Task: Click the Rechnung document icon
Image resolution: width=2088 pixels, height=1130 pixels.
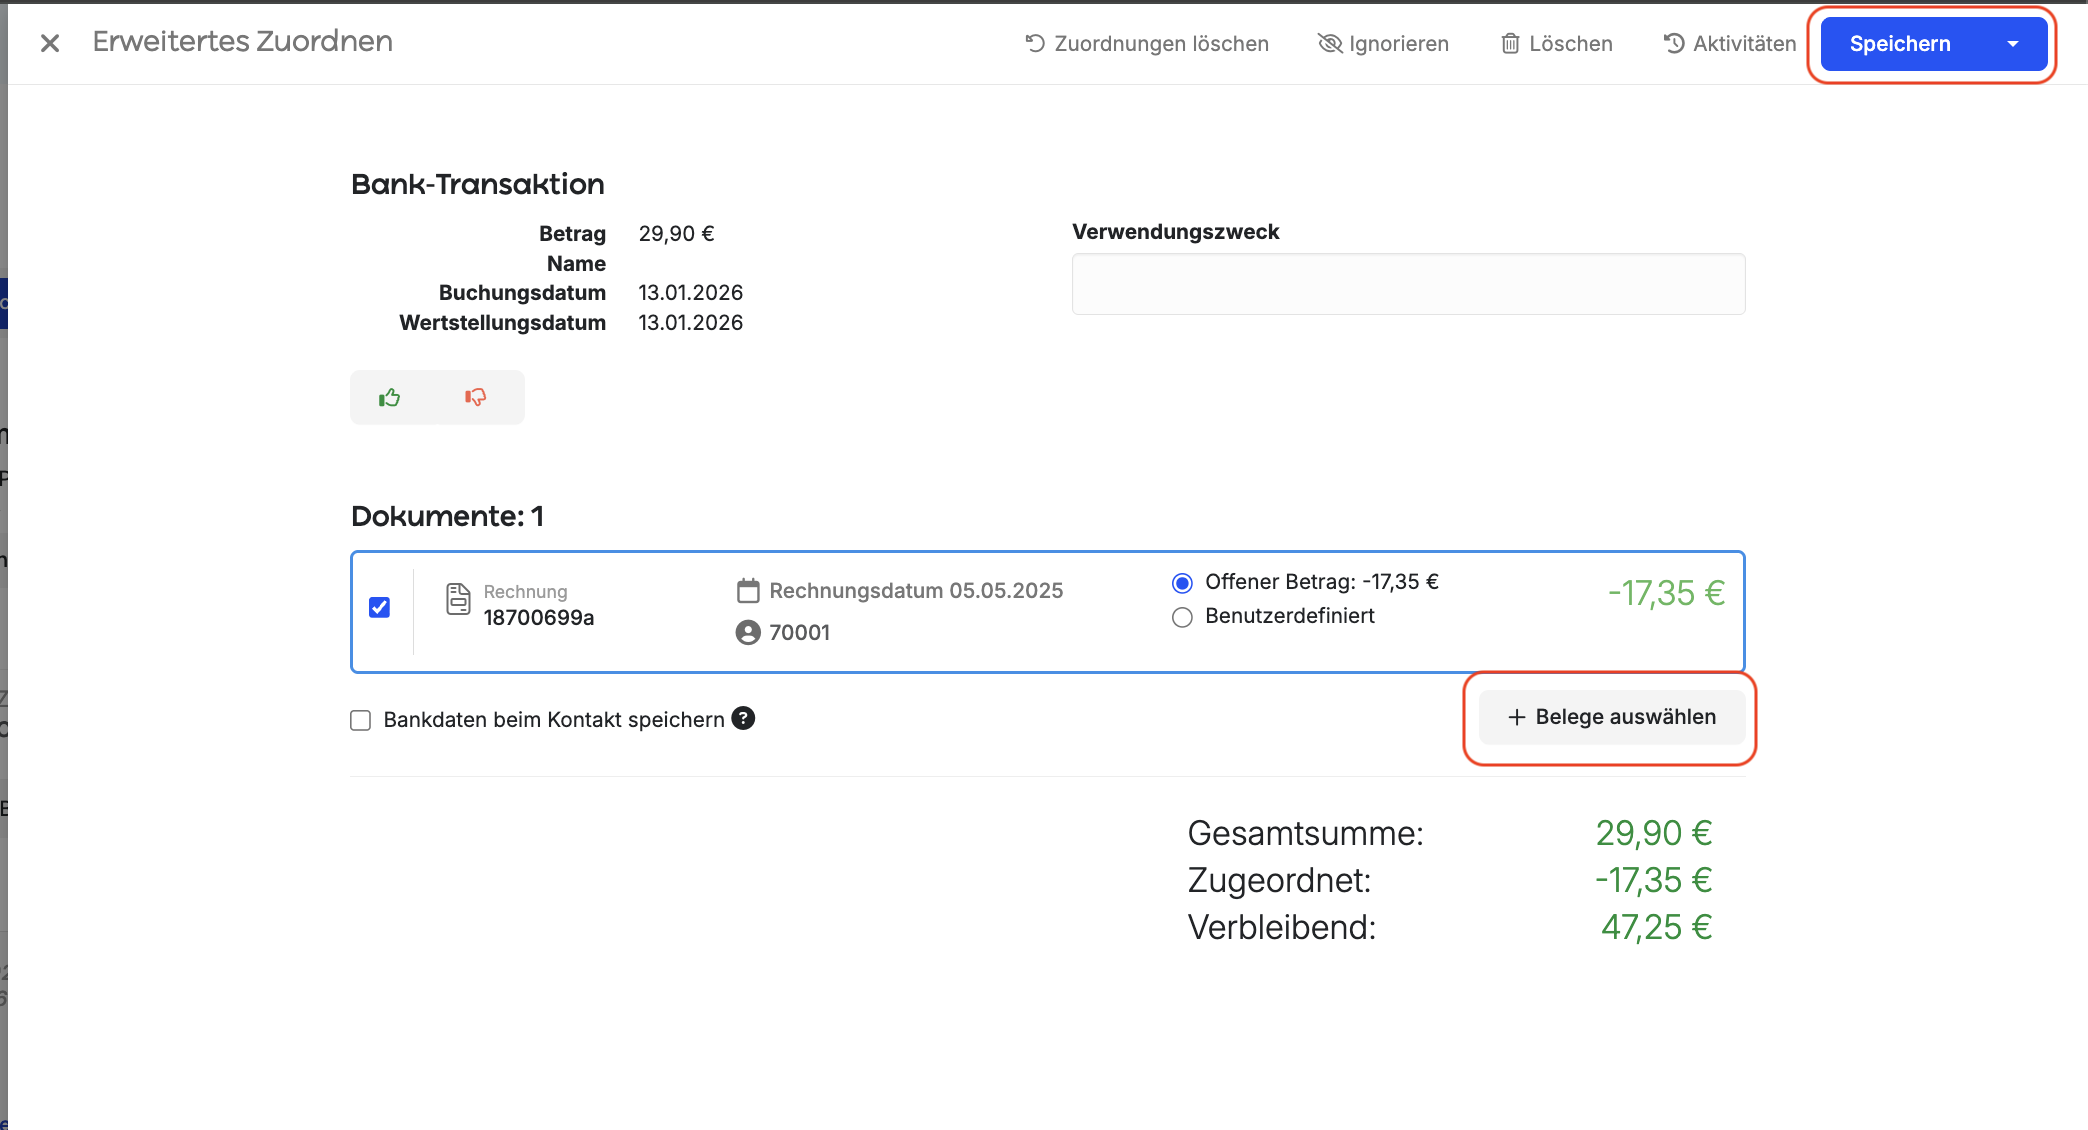Action: point(458,599)
